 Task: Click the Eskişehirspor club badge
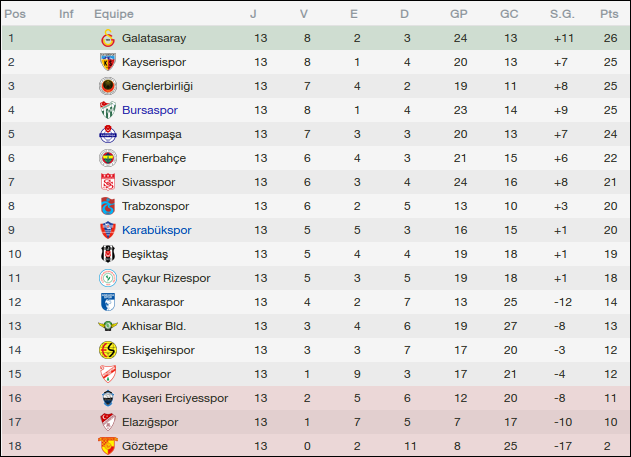[x=107, y=350]
